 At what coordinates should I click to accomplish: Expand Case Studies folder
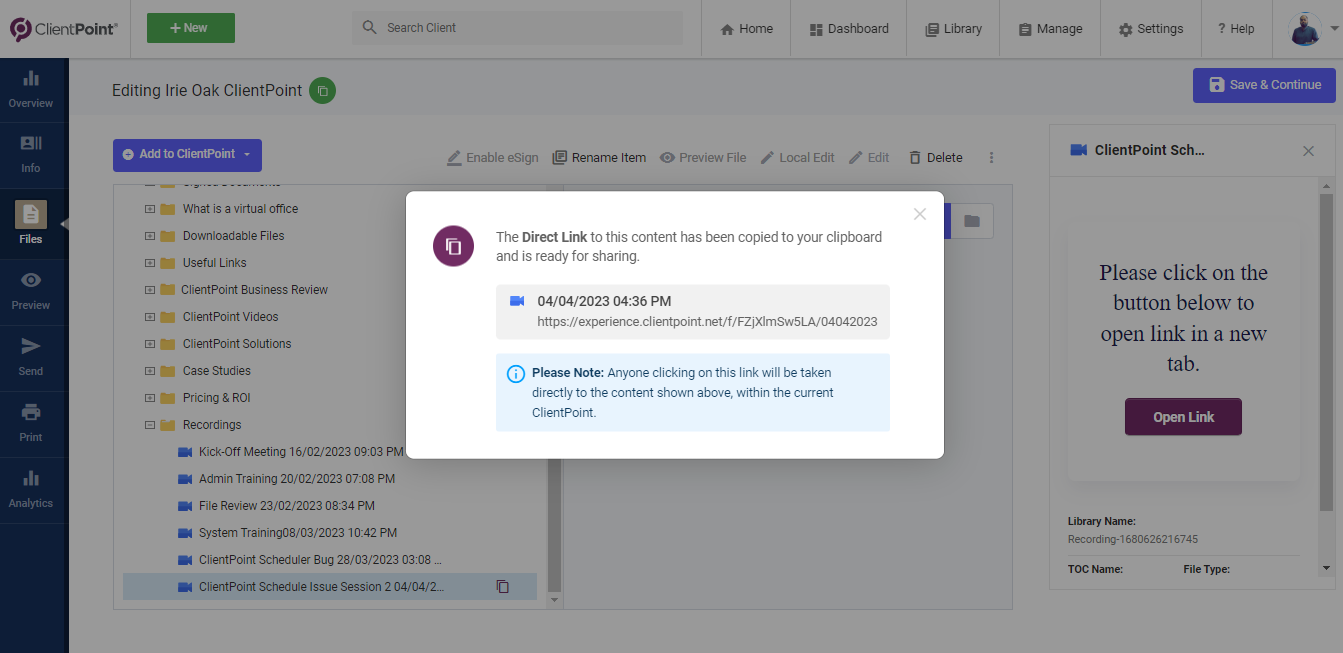point(150,371)
